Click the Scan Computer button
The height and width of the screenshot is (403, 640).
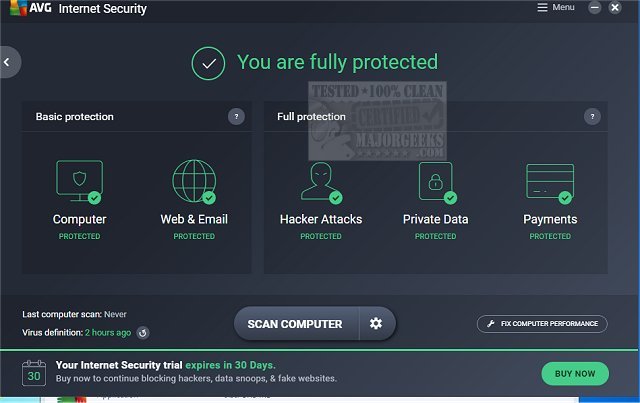pos(295,324)
